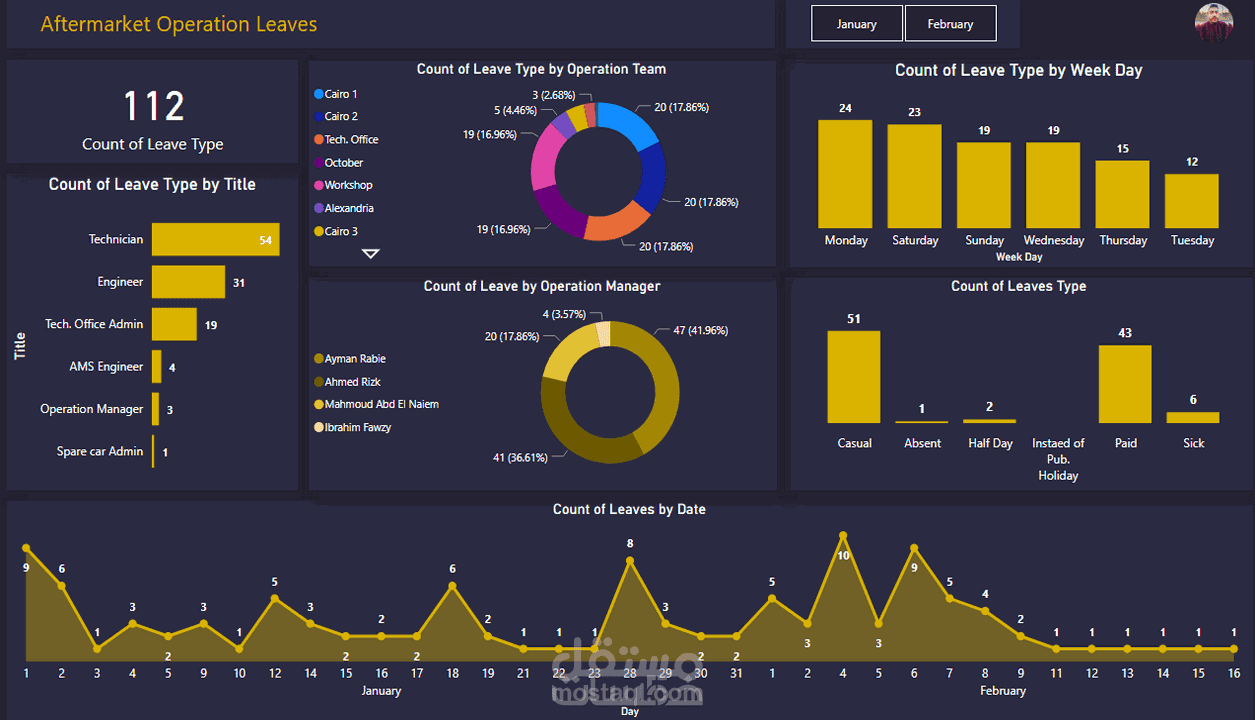Select Workshop in the team legend
The image size is (1255, 720).
343,186
